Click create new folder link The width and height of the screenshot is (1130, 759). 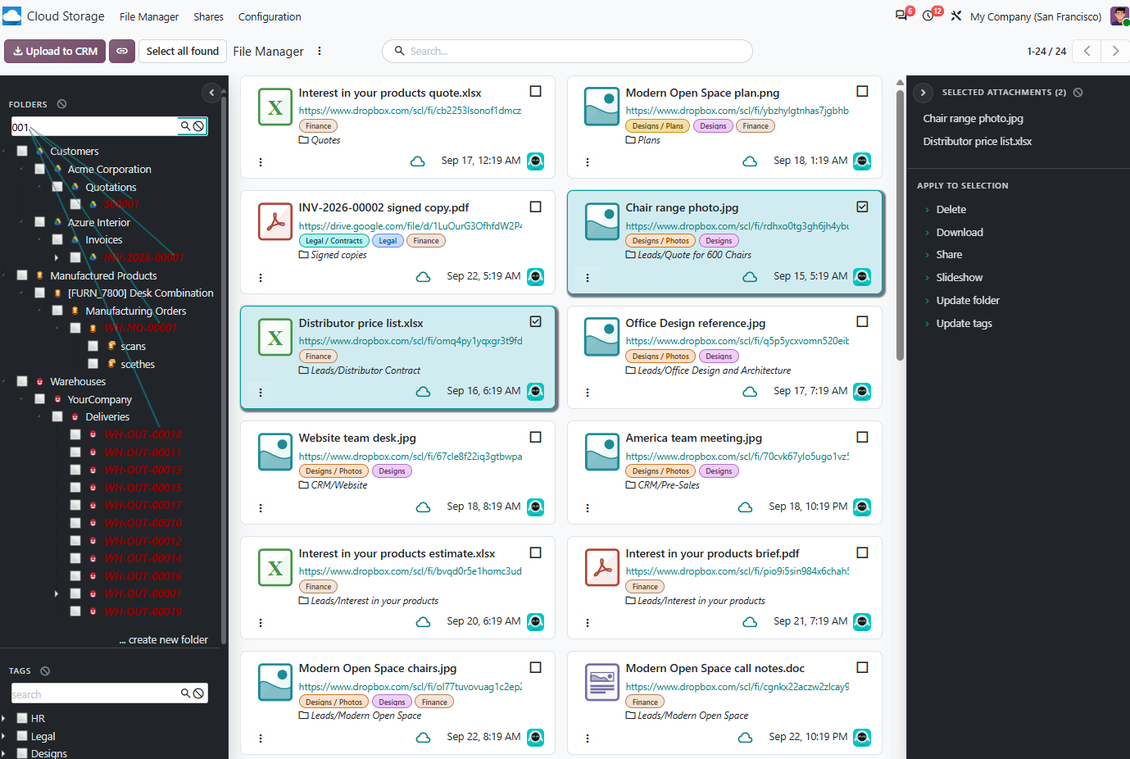point(164,640)
